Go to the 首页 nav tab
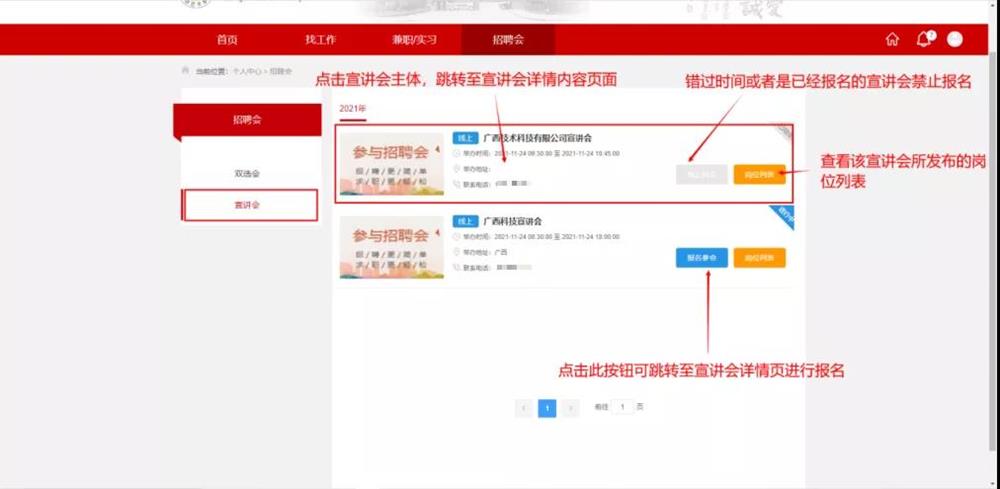This screenshot has width=1000, height=489. click(227, 40)
